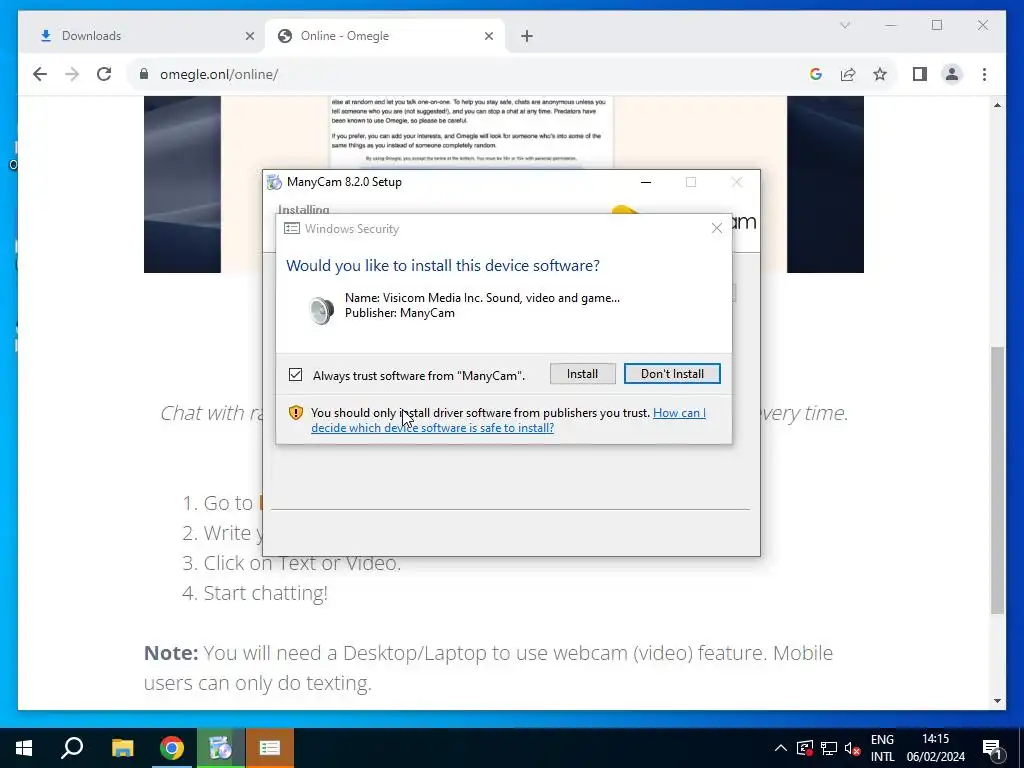Close the Downloads tab

click(x=249, y=36)
